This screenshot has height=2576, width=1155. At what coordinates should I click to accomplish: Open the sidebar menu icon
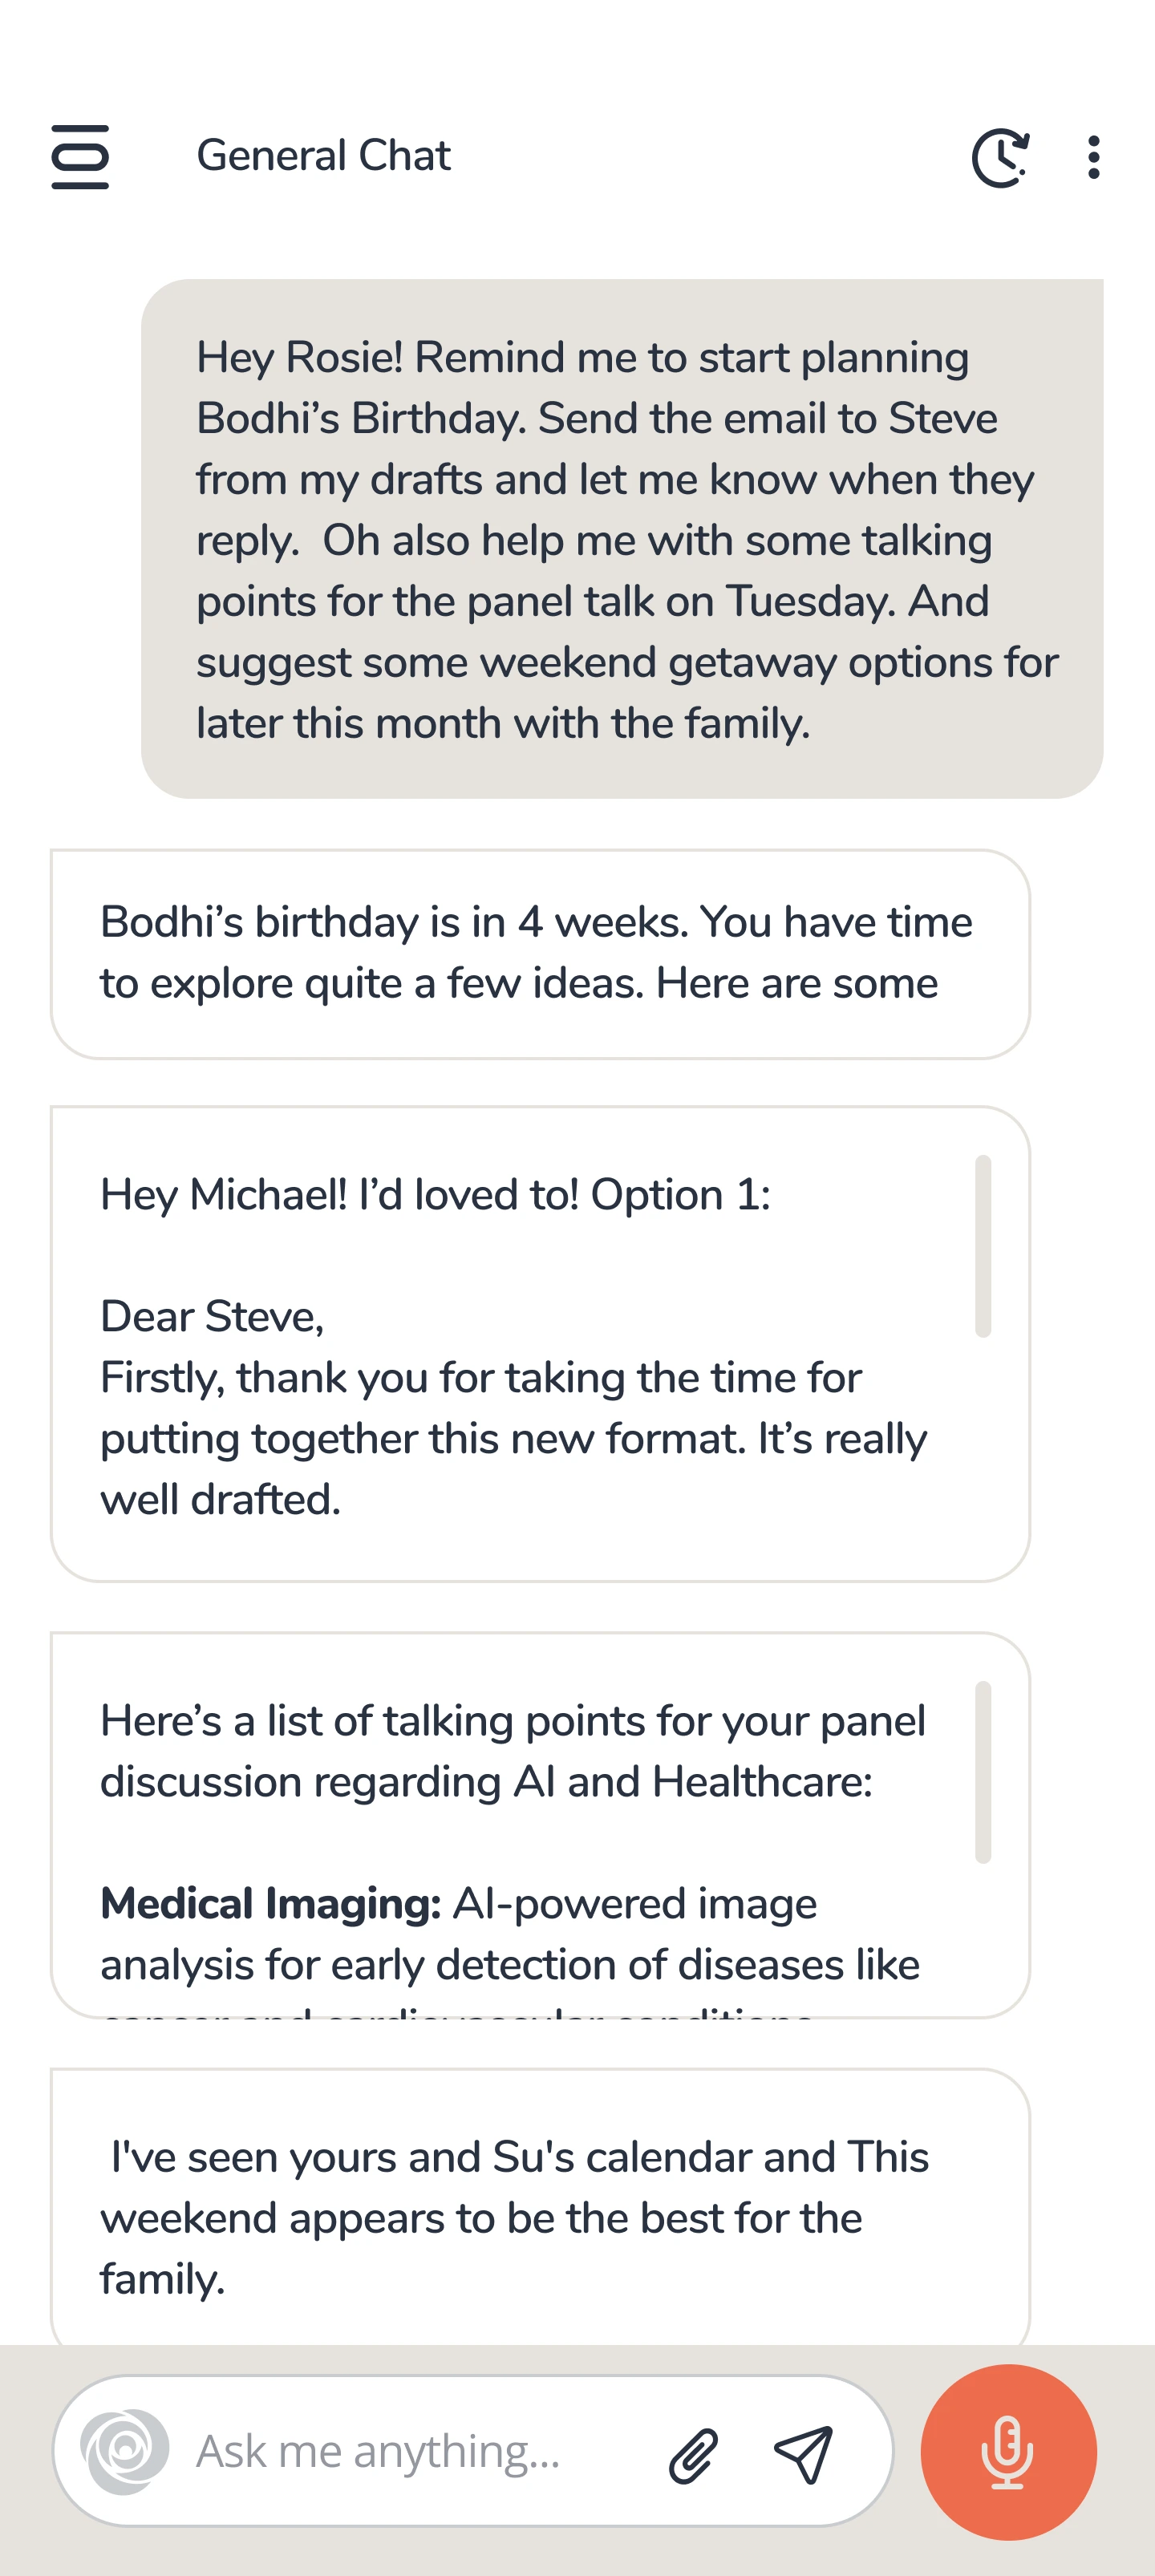(x=80, y=157)
